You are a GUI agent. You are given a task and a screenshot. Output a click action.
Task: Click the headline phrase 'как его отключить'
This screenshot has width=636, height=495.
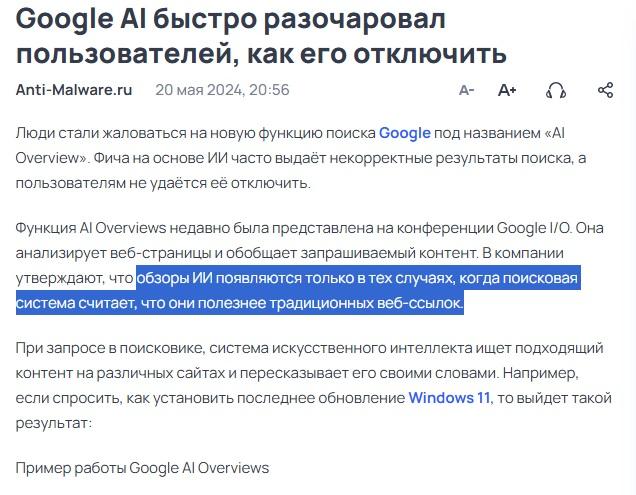click(x=377, y=53)
